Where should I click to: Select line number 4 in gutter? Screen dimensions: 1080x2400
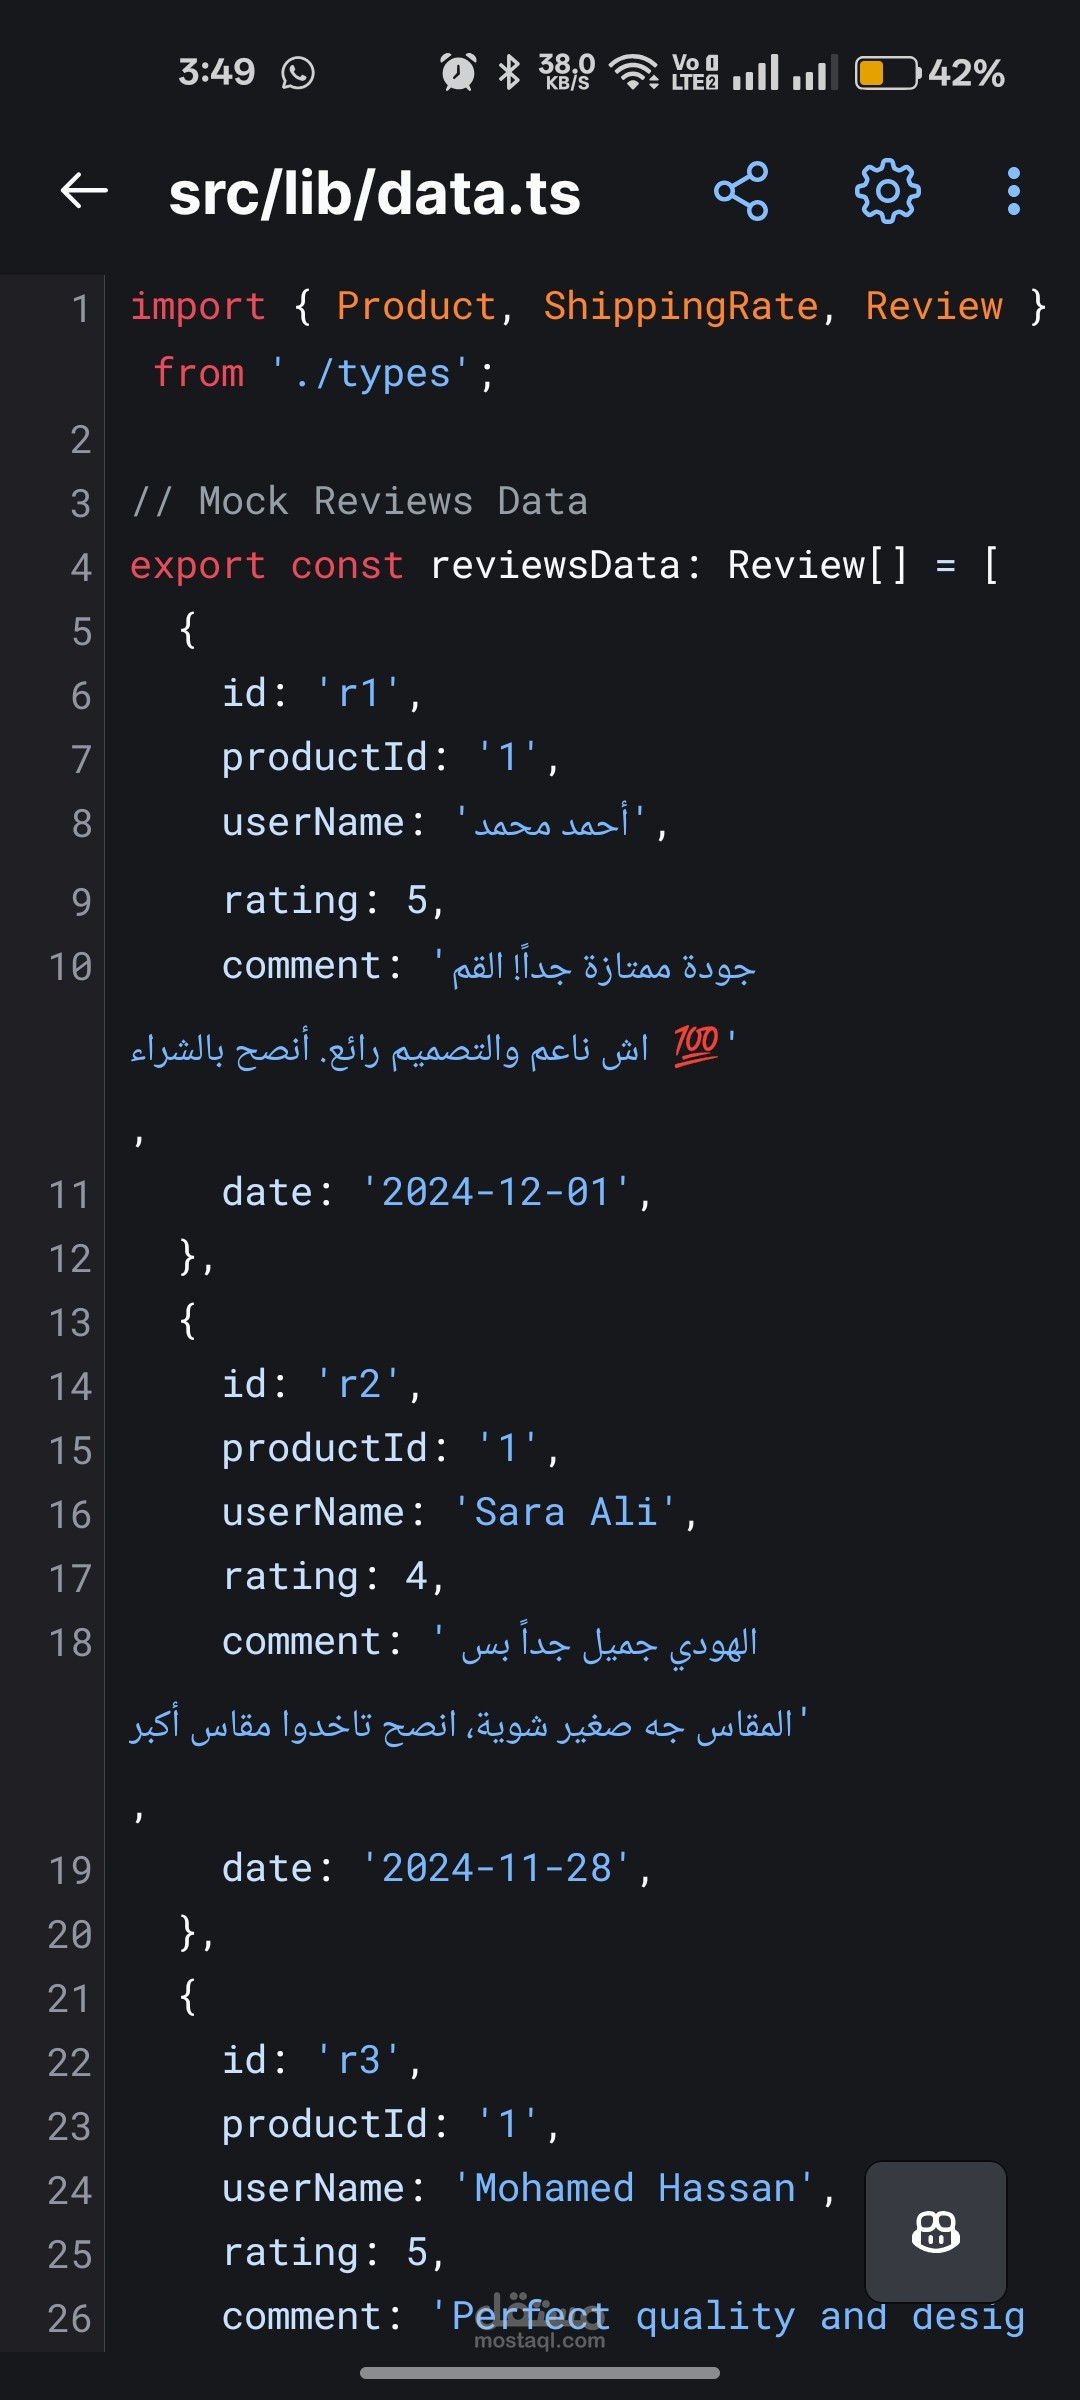click(x=80, y=567)
